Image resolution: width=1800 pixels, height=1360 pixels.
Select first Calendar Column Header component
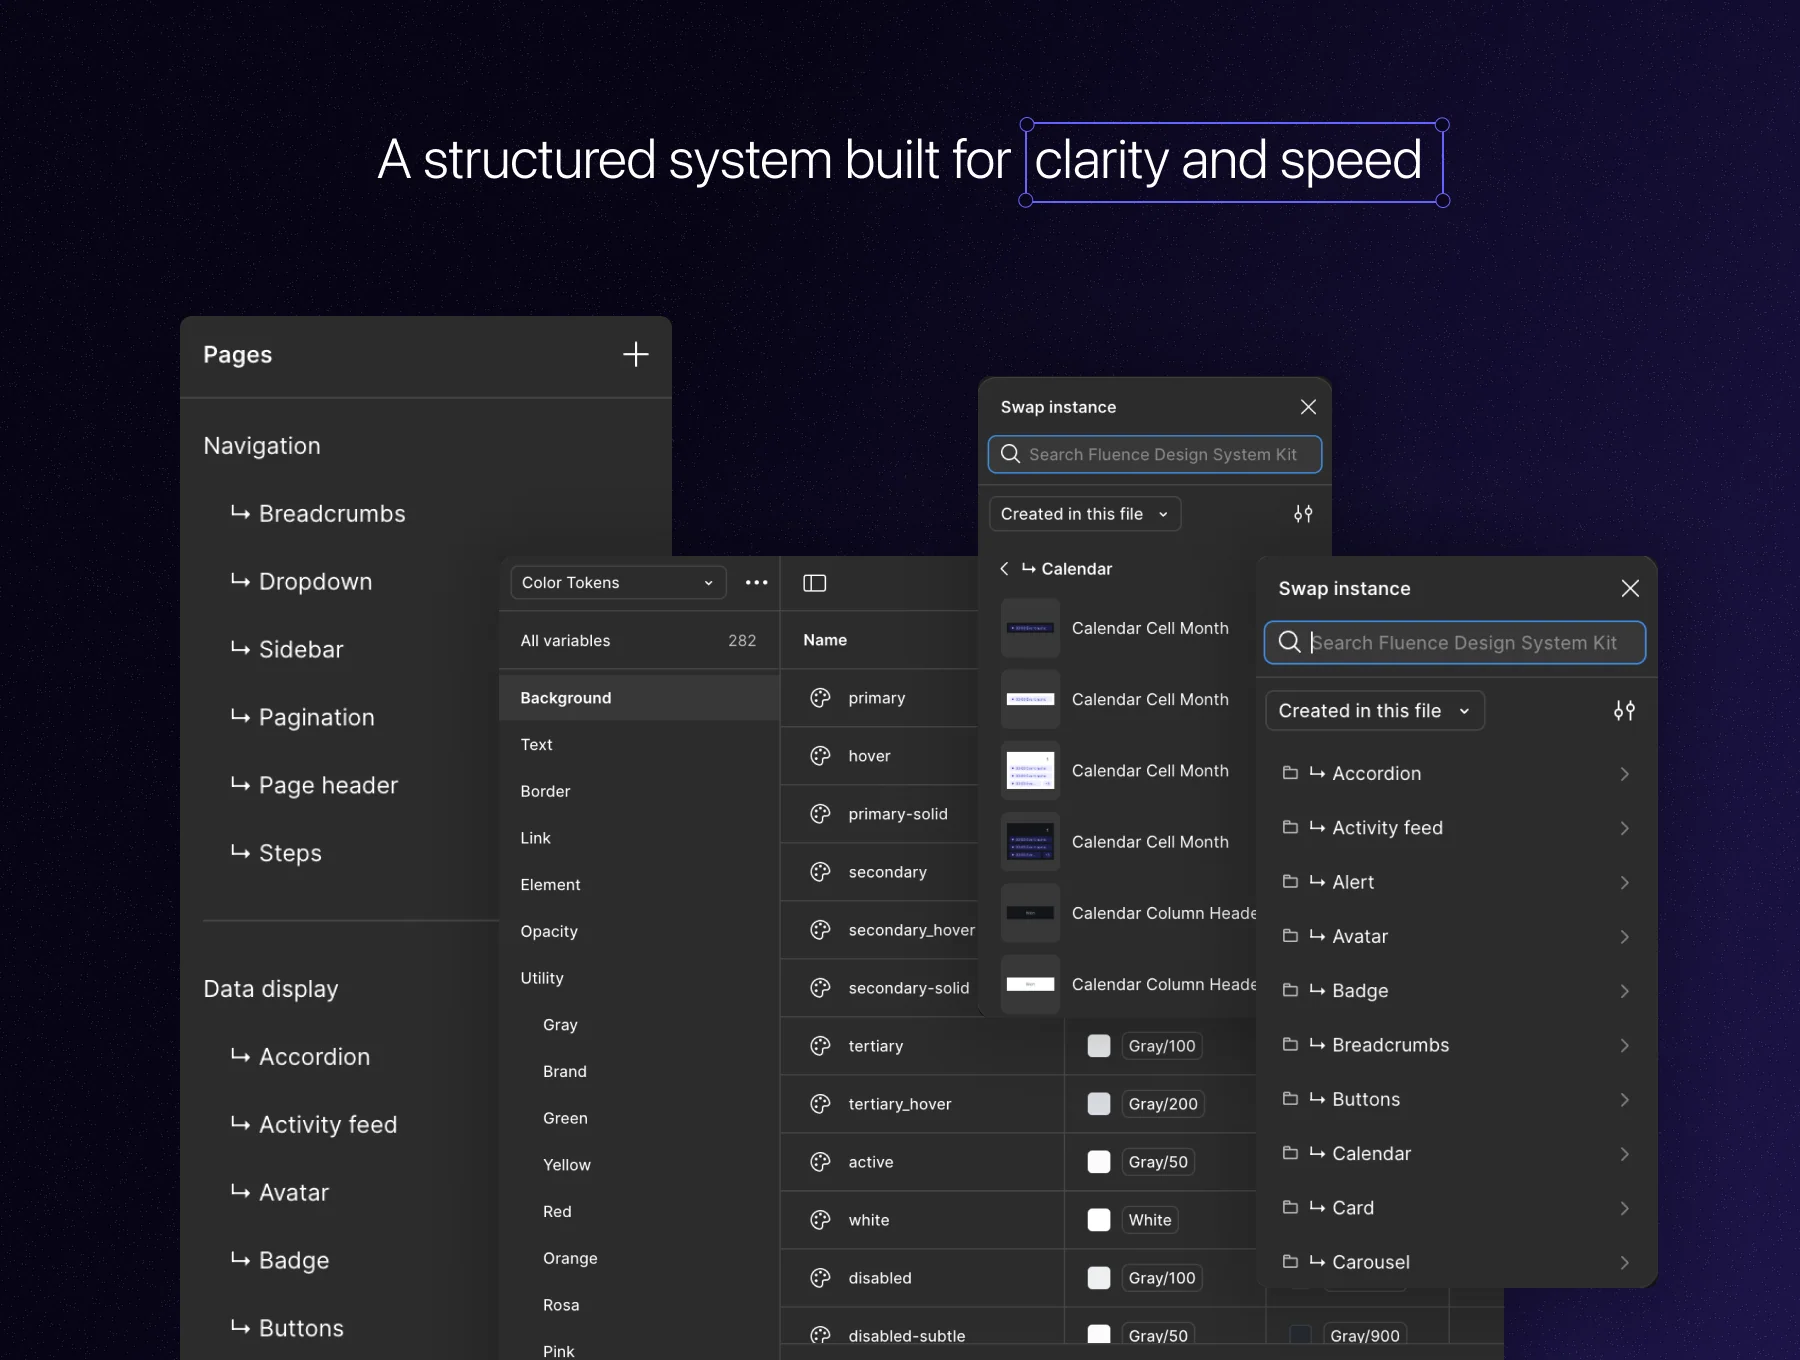tap(1129, 913)
